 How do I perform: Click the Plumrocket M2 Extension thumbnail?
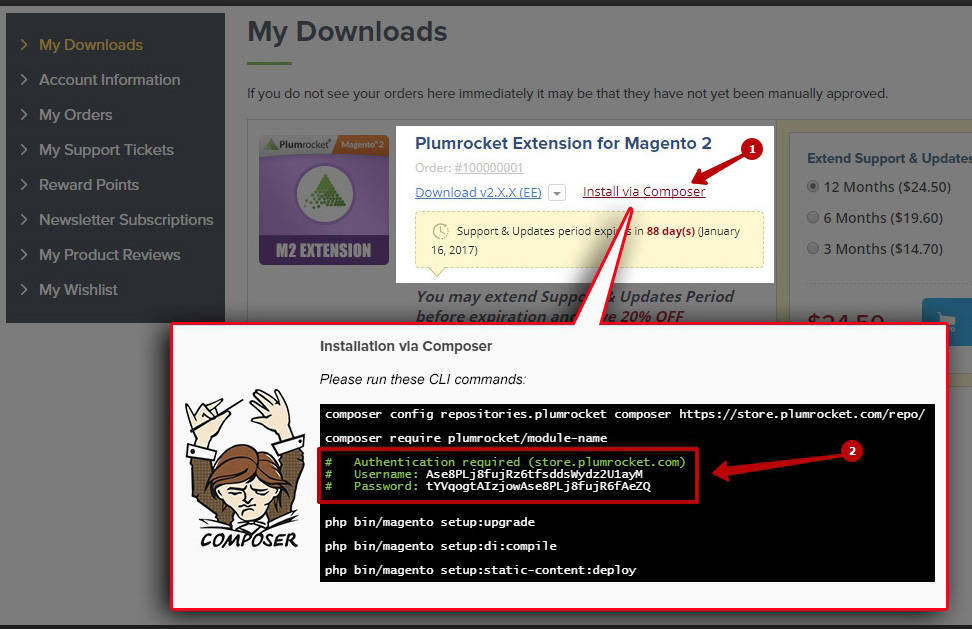[x=324, y=200]
